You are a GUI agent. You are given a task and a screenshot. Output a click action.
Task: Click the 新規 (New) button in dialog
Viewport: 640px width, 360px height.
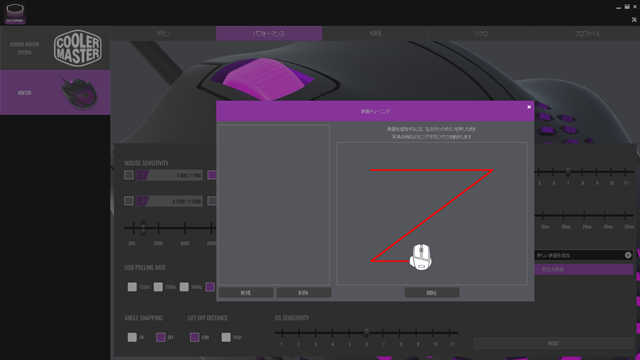246,293
